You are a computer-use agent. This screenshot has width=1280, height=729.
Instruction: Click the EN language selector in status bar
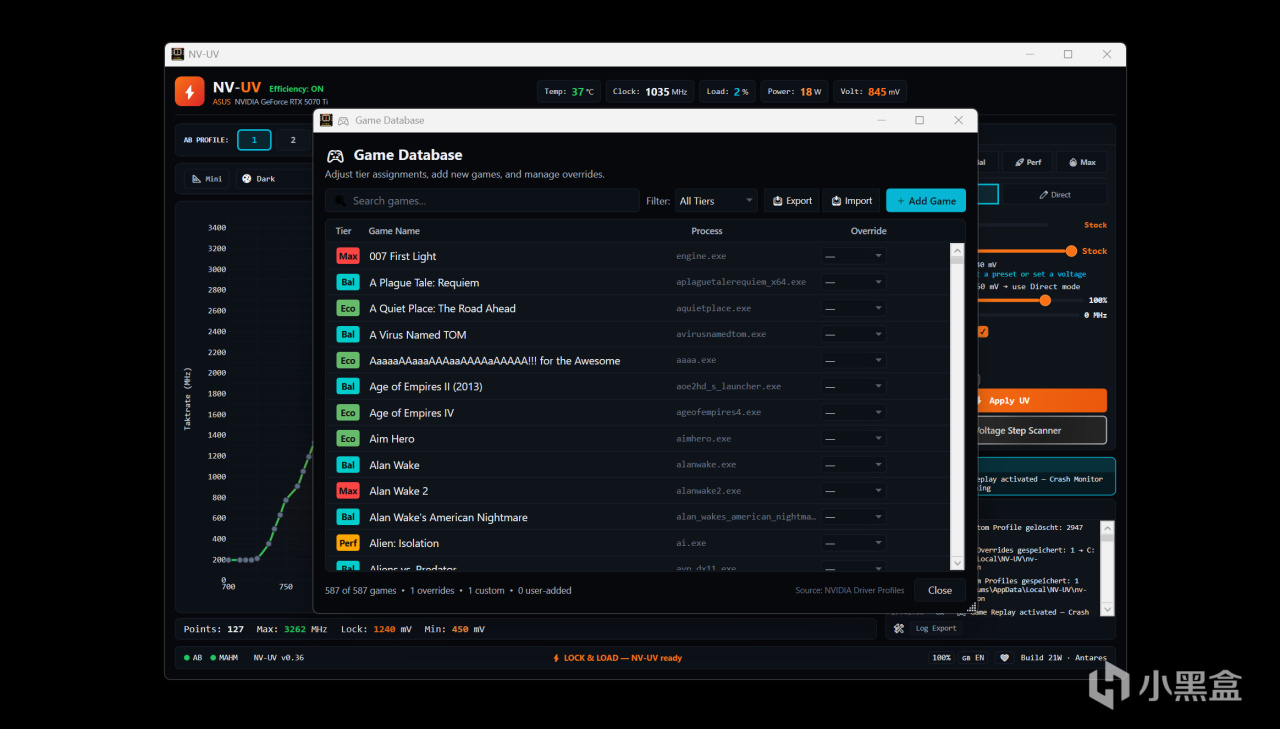pos(973,658)
